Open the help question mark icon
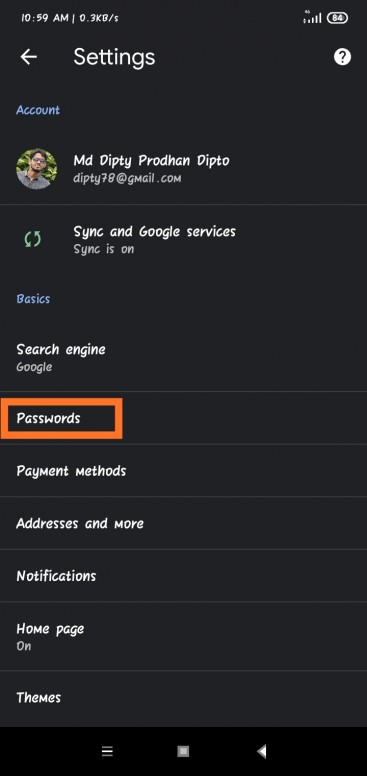 [342, 57]
